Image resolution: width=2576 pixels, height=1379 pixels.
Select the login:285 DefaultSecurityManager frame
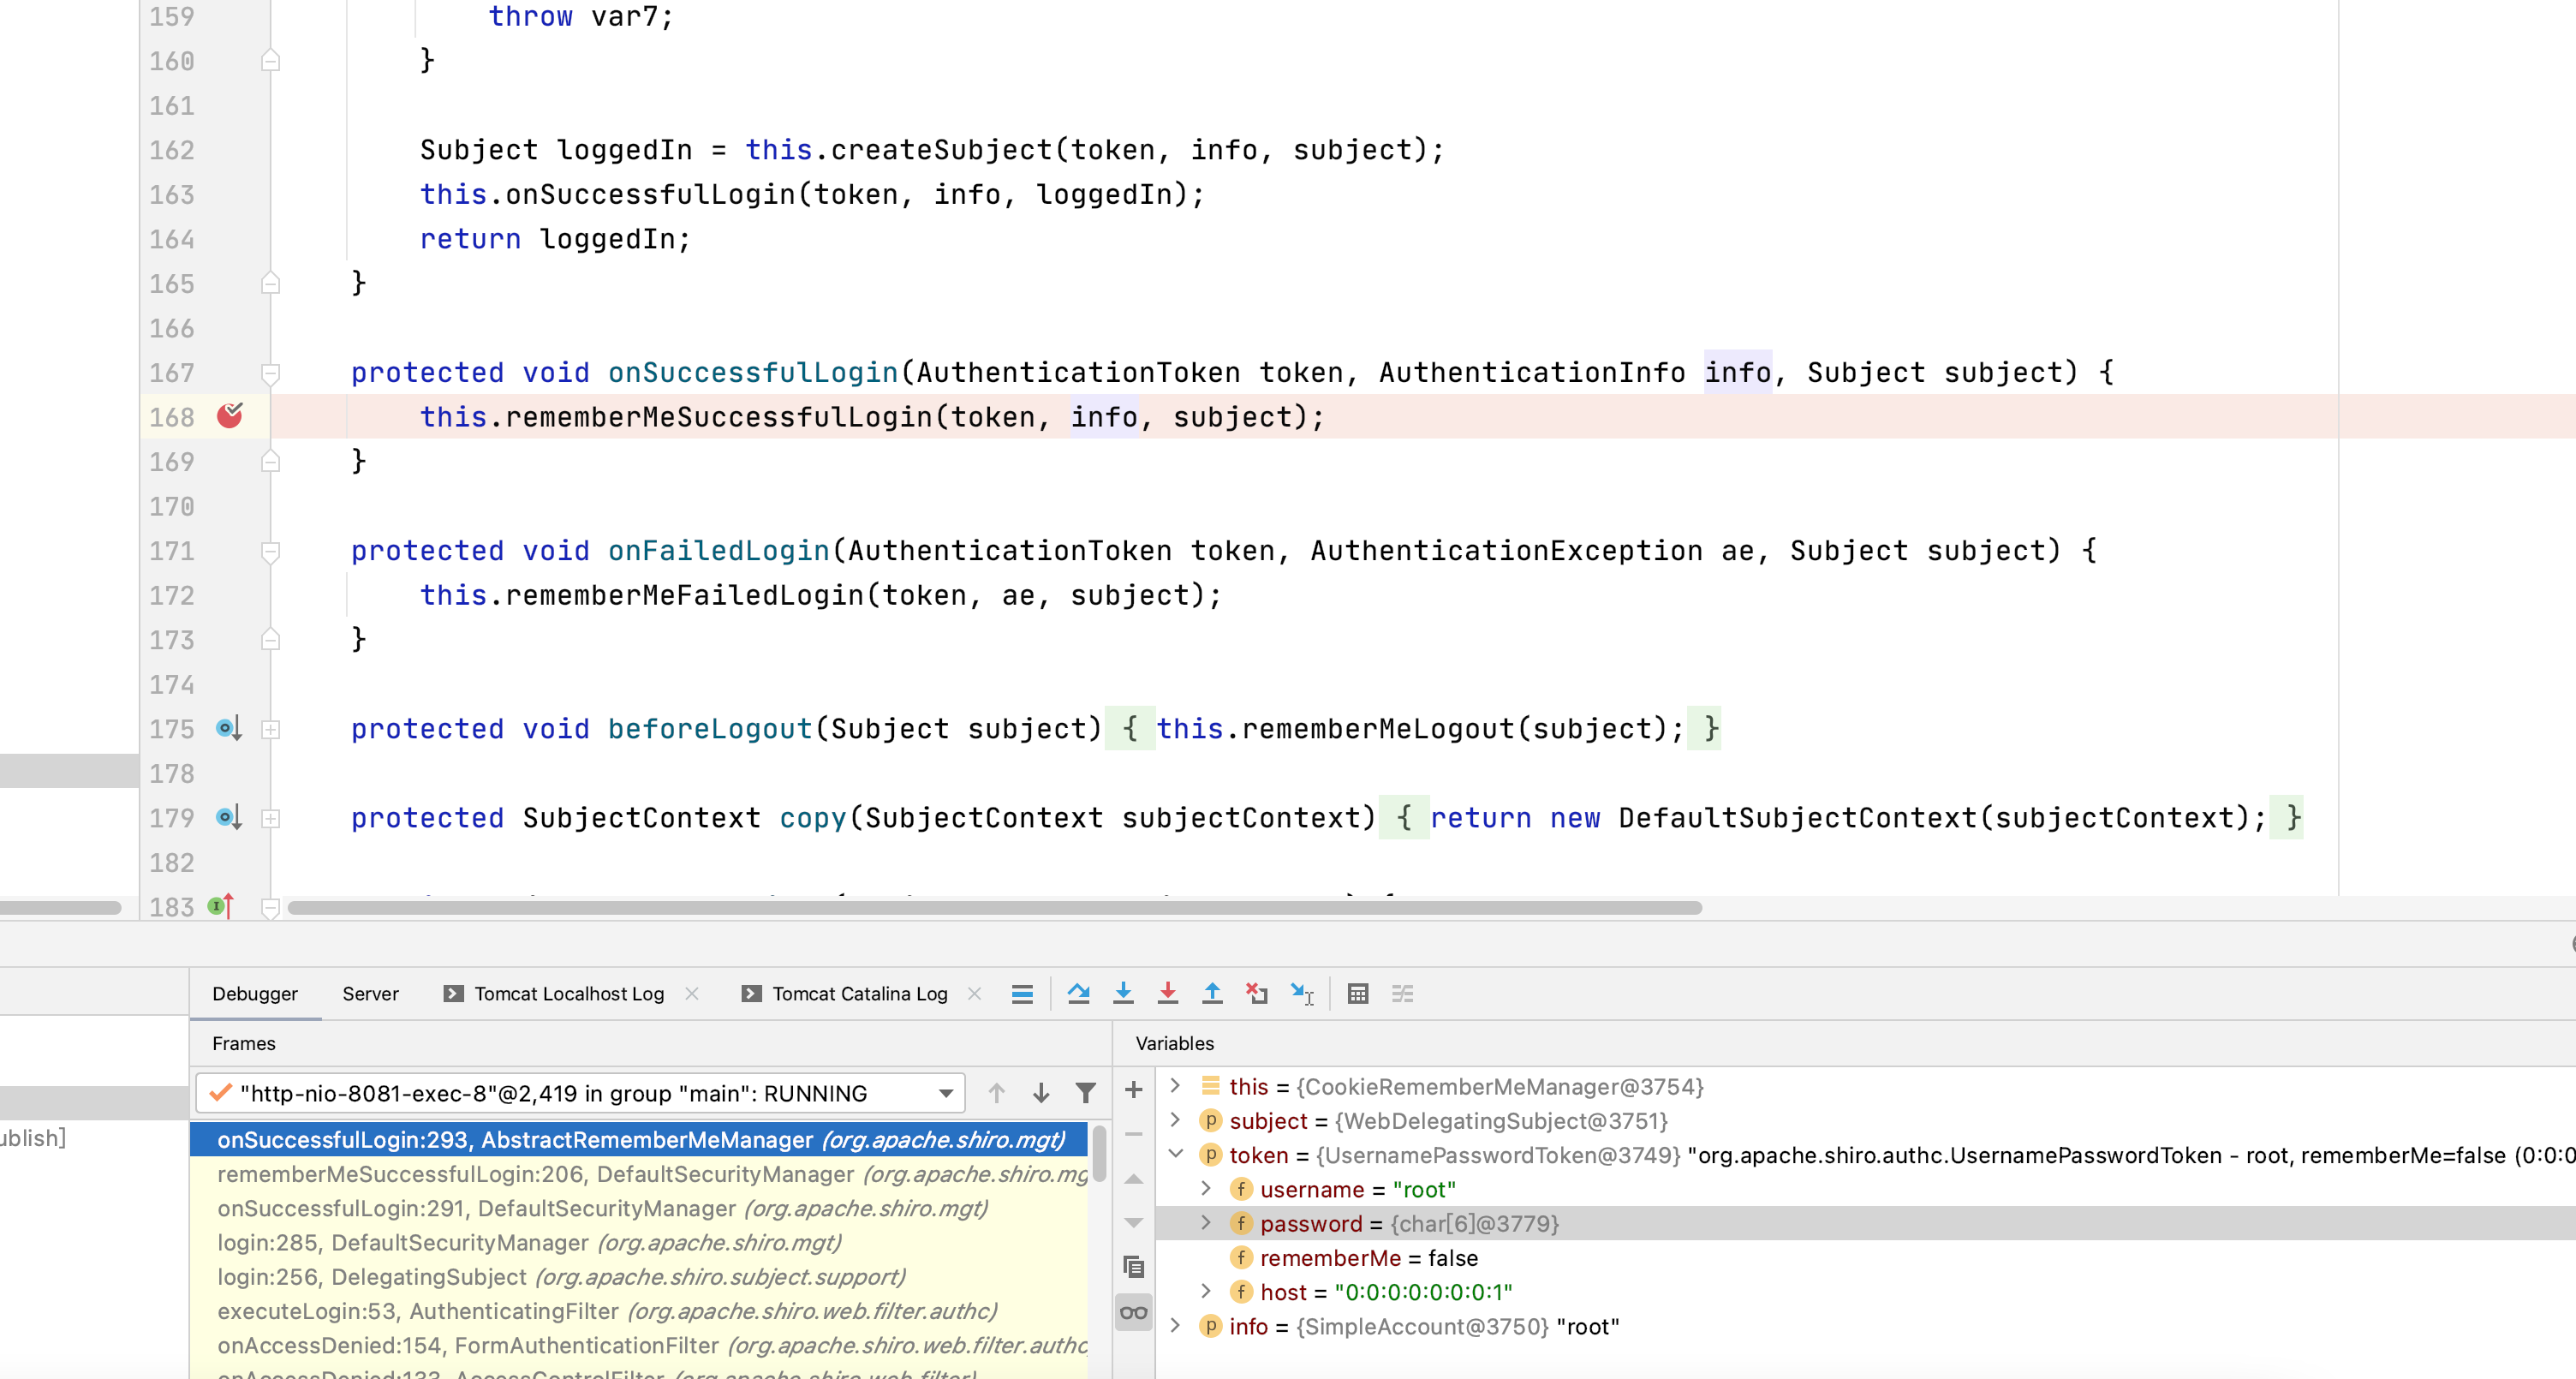529,1242
